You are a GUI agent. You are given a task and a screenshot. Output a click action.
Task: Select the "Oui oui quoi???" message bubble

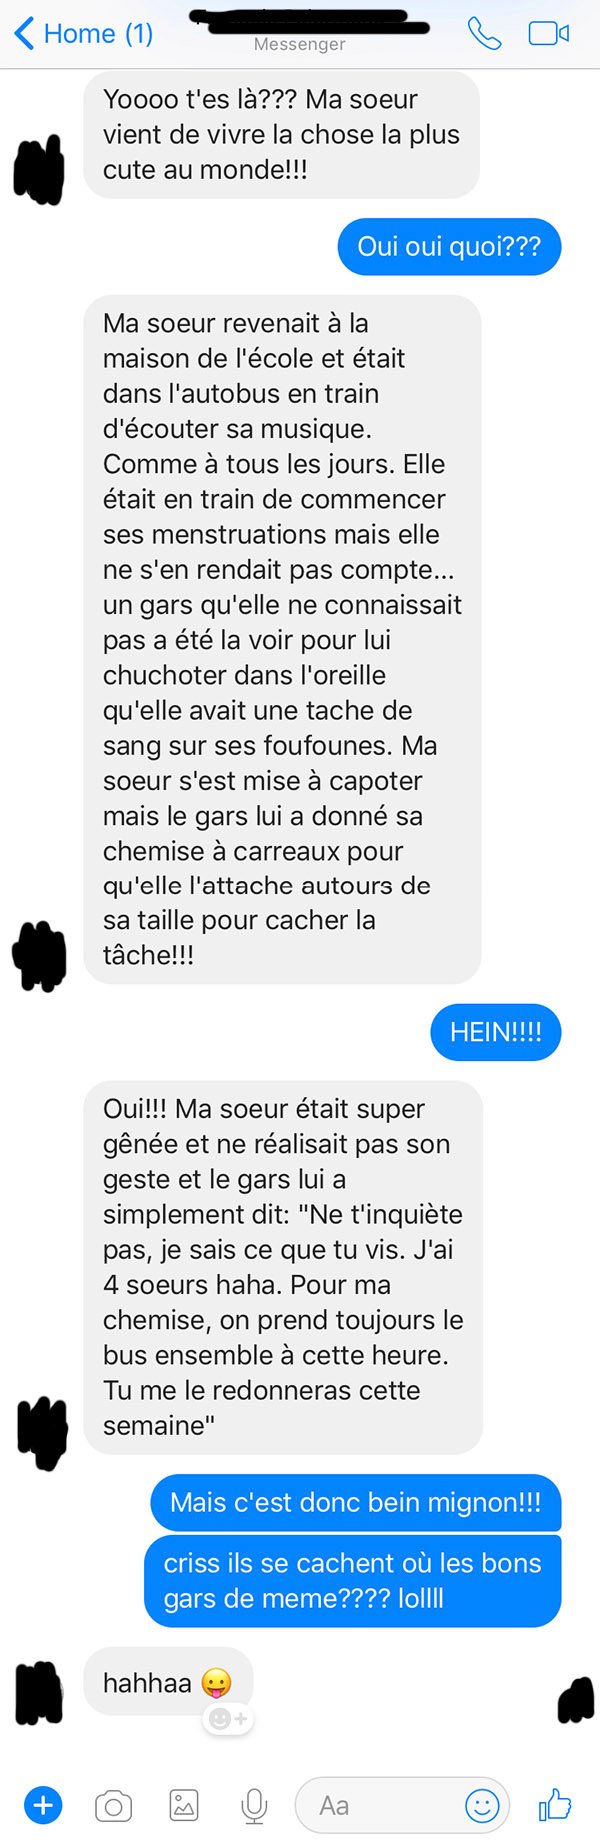point(449,246)
